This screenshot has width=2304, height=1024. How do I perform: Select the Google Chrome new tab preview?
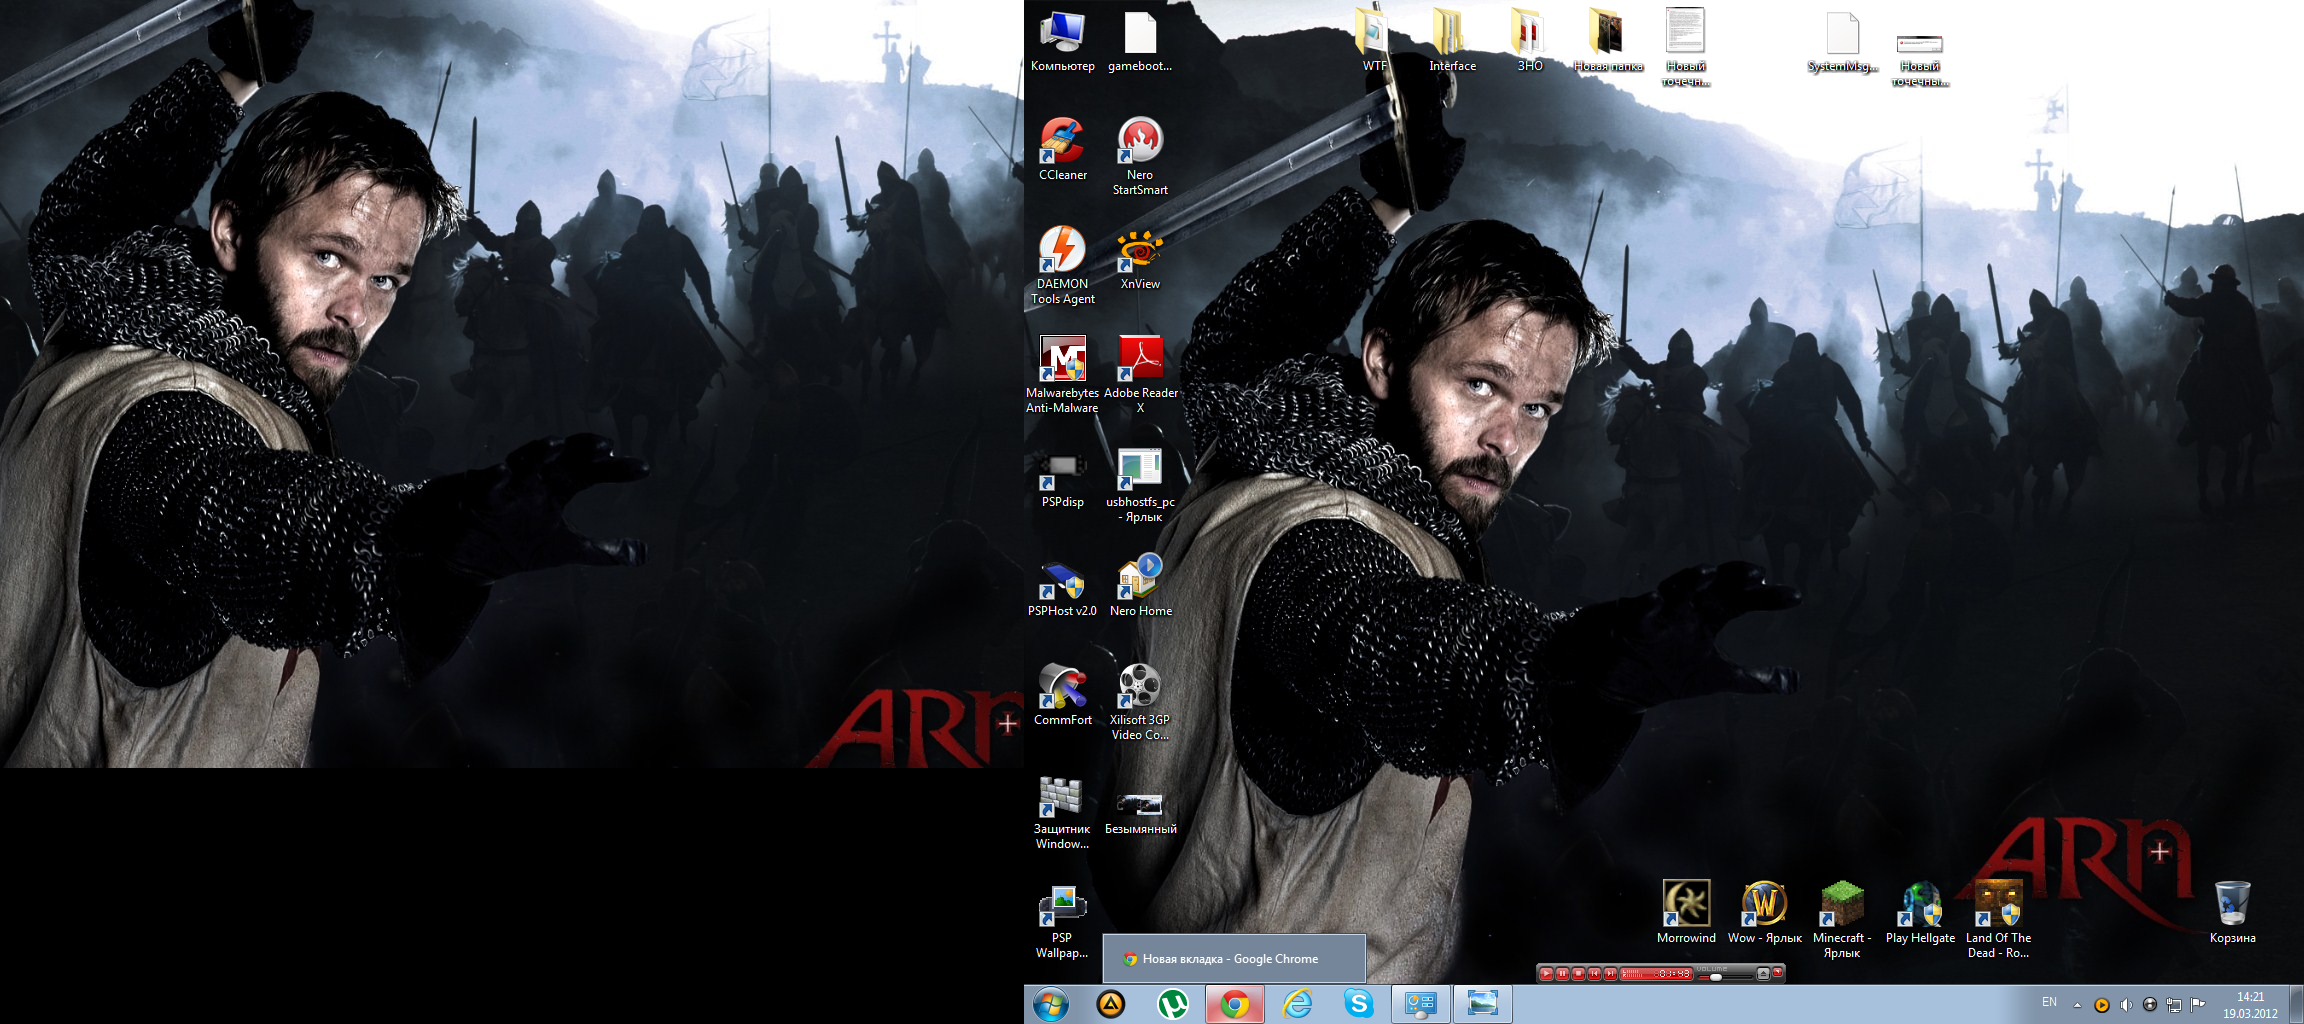(1234, 959)
